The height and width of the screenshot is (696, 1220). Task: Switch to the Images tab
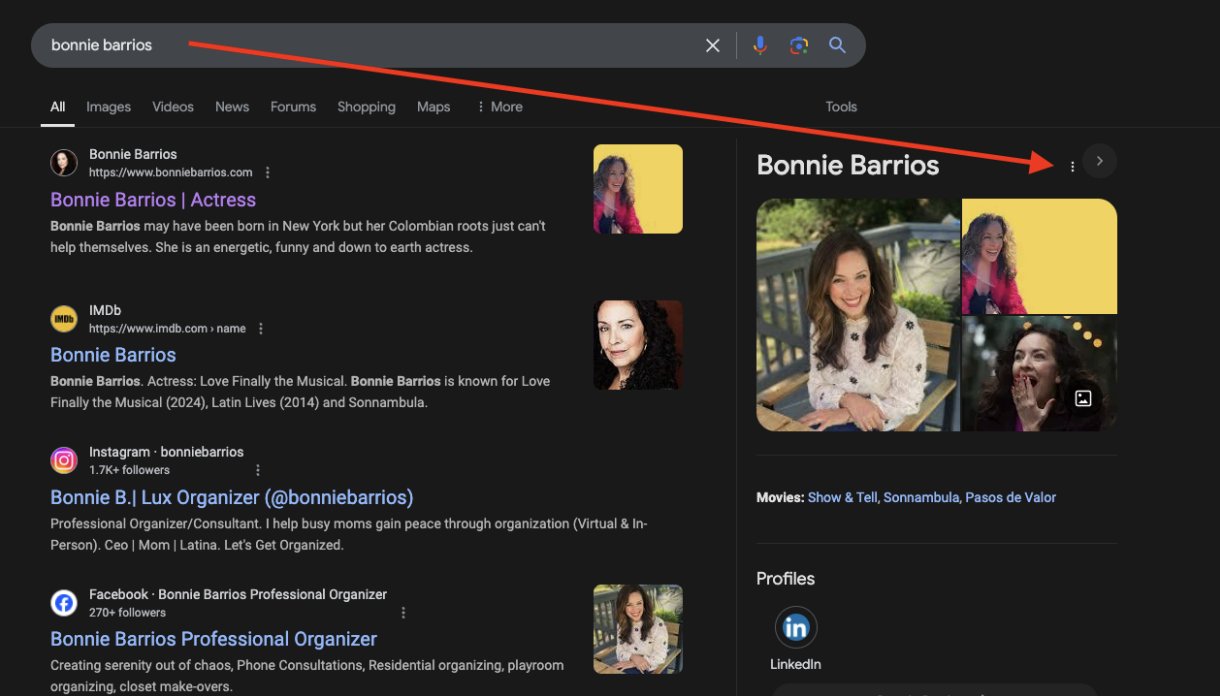click(108, 107)
